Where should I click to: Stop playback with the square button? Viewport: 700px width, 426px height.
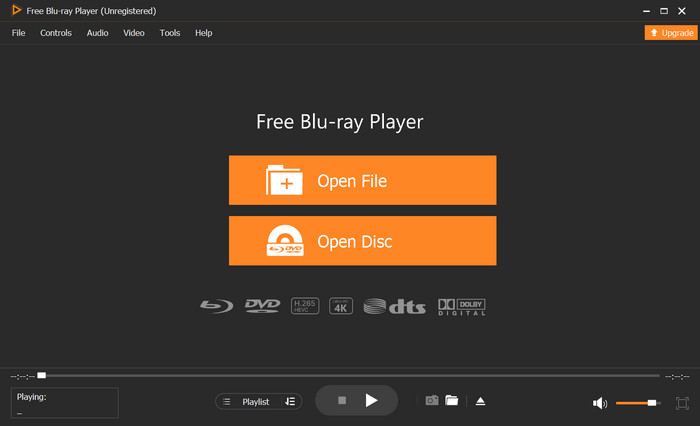[342, 401]
